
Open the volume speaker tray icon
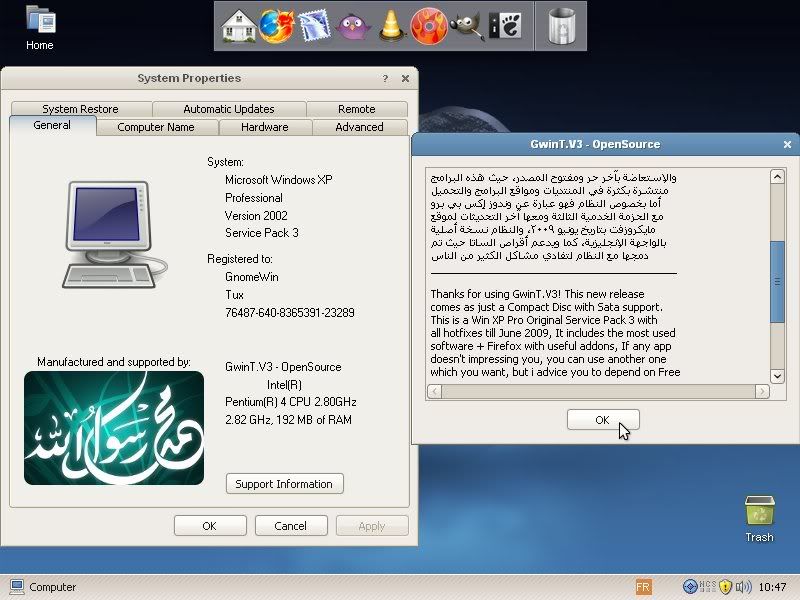pyautogui.click(x=743, y=587)
